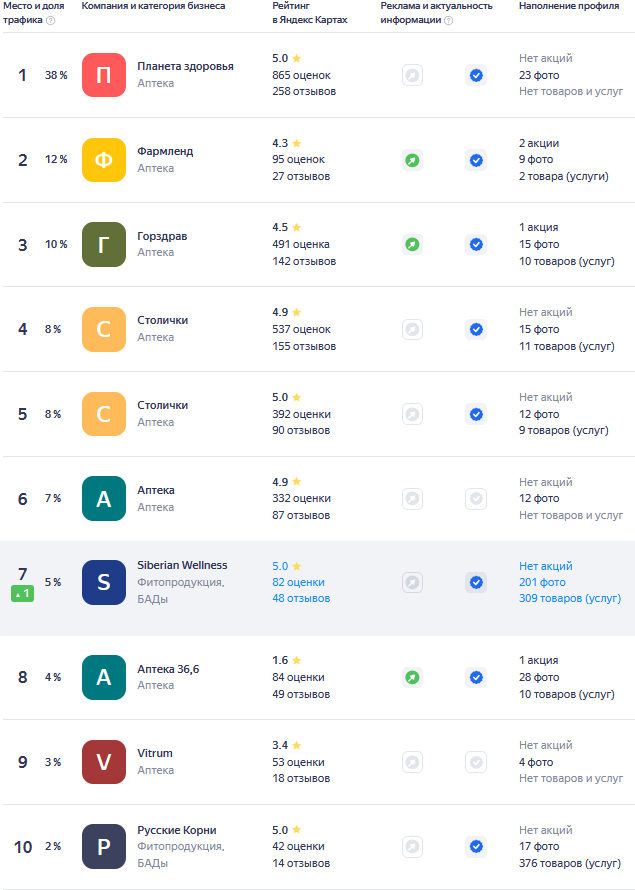Click the grey unverified badge for Аптека row 6
The width and height of the screenshot is (635, 890).
(x=476, y=498)
